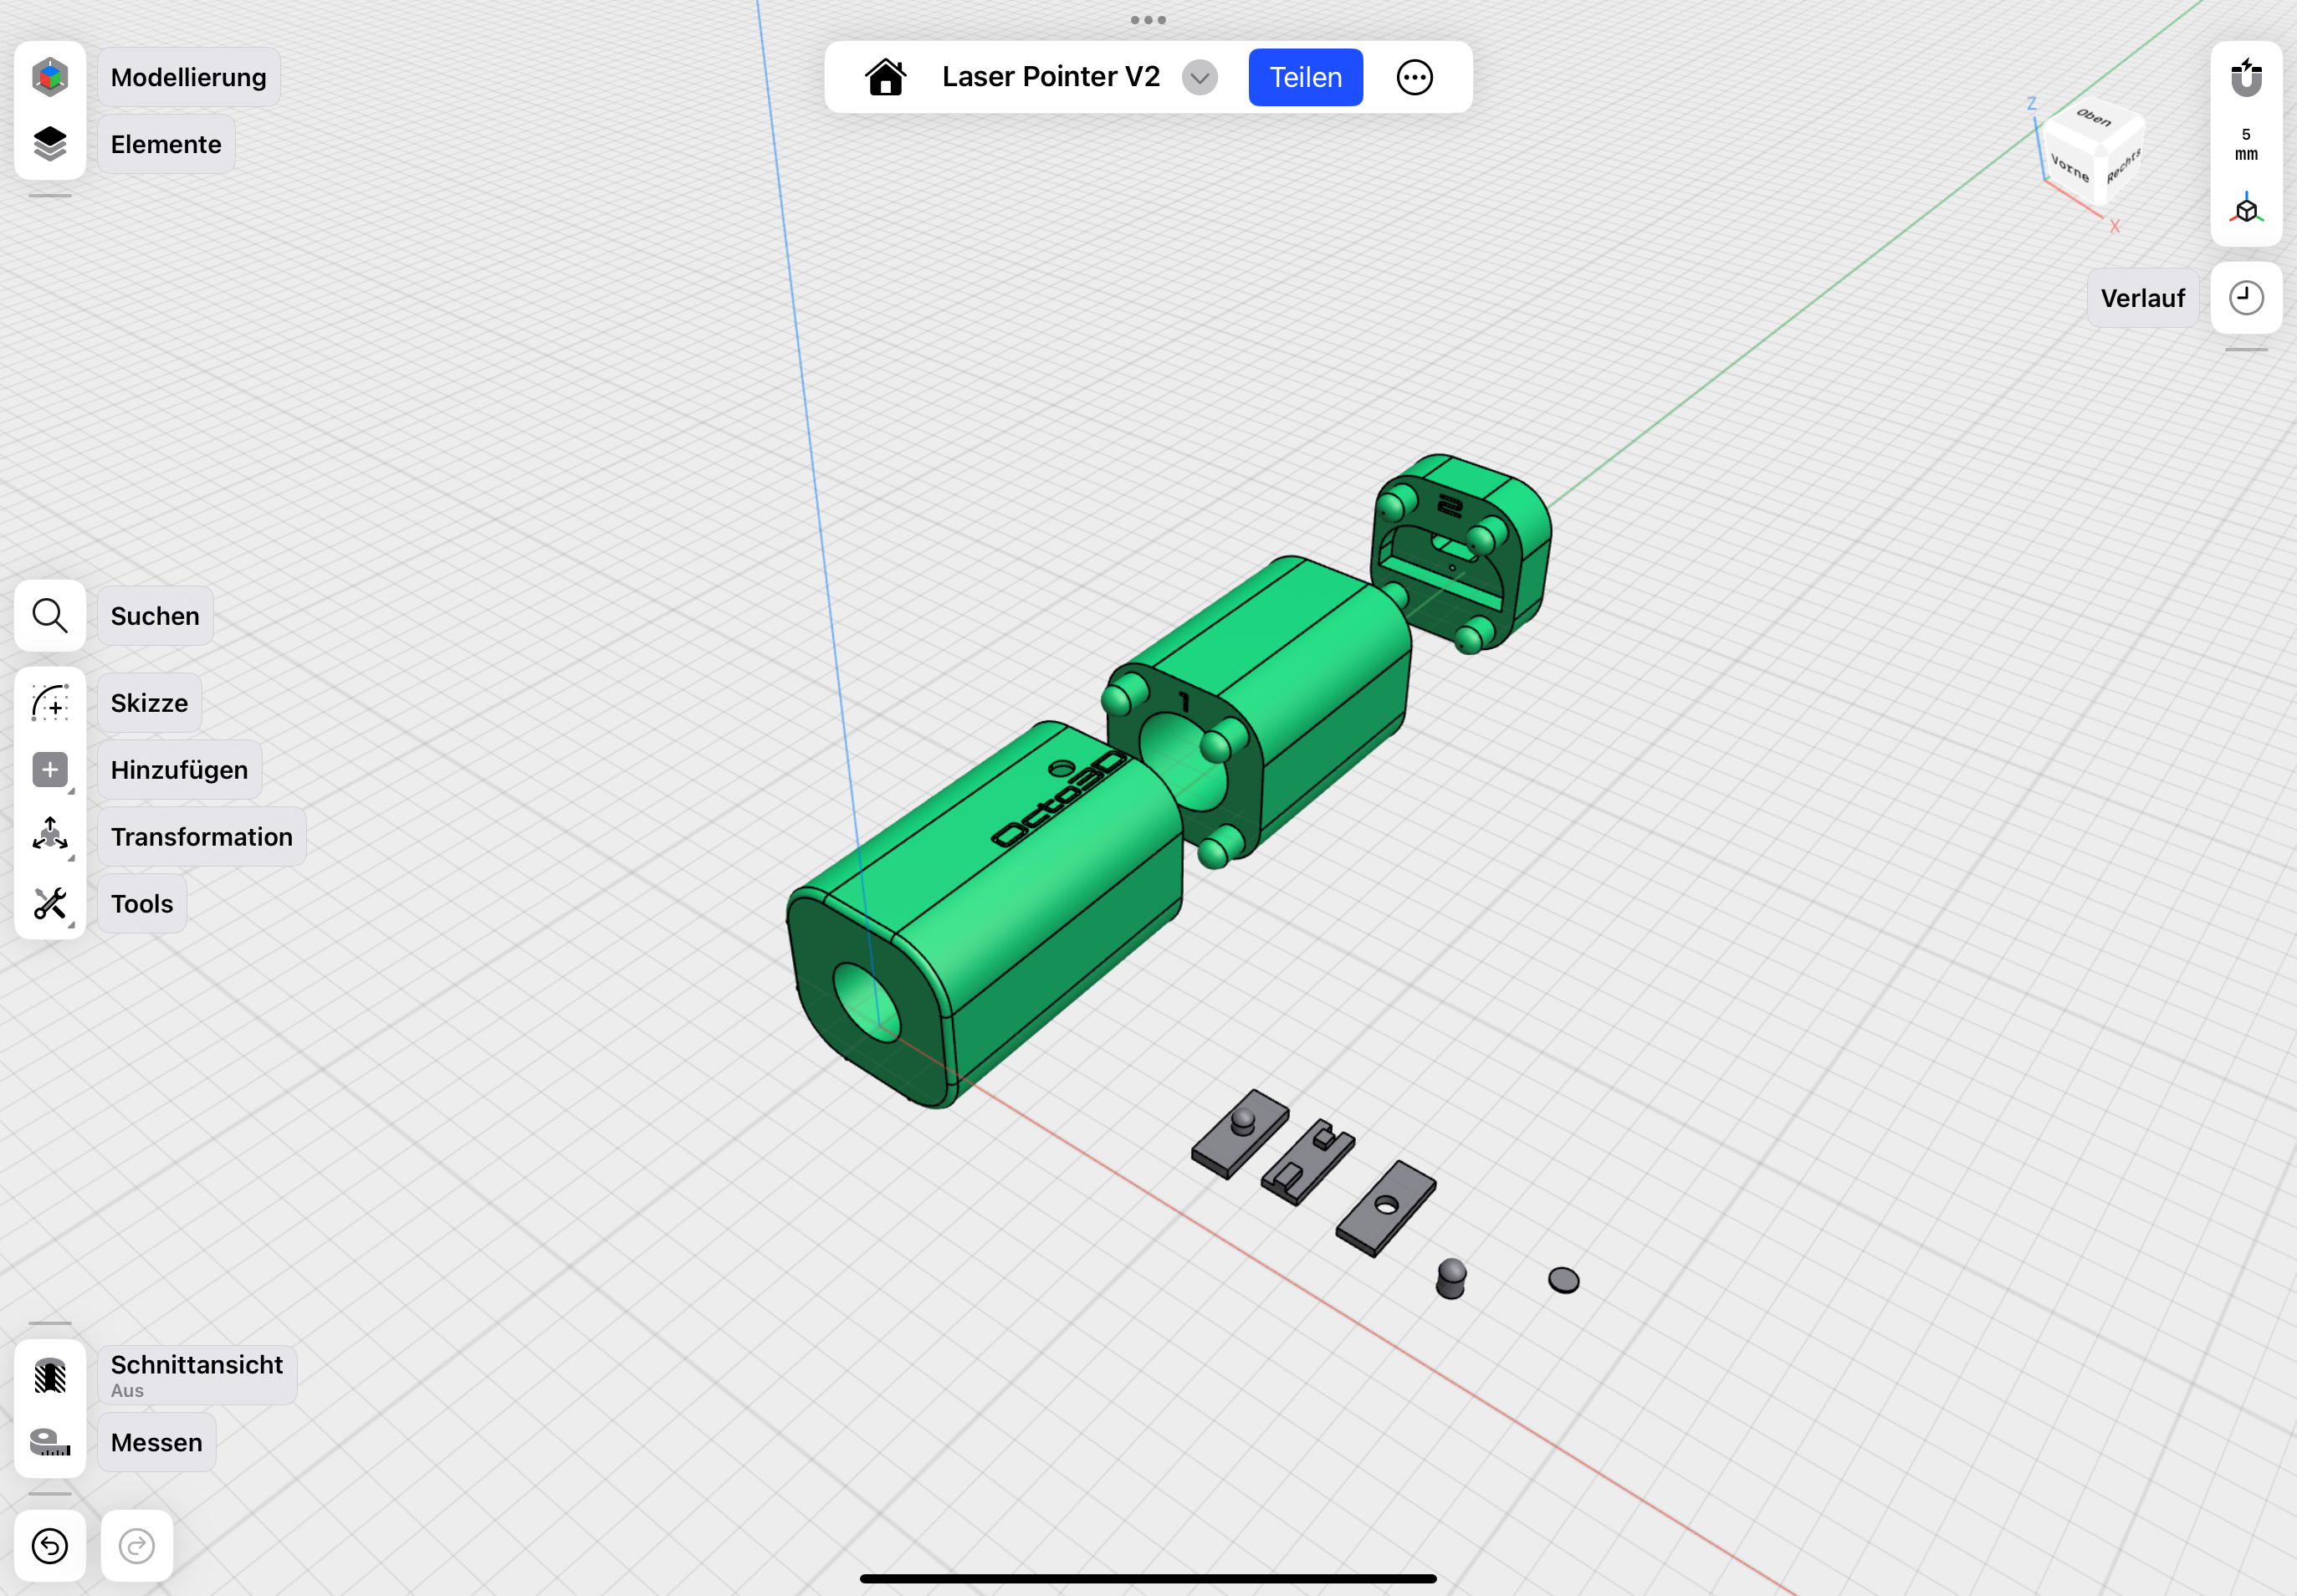Image resolution: width=2297 pixels, height=1596 pixels.
Task: Click the undo arrow button
Action: click(x=50, y=1546)
